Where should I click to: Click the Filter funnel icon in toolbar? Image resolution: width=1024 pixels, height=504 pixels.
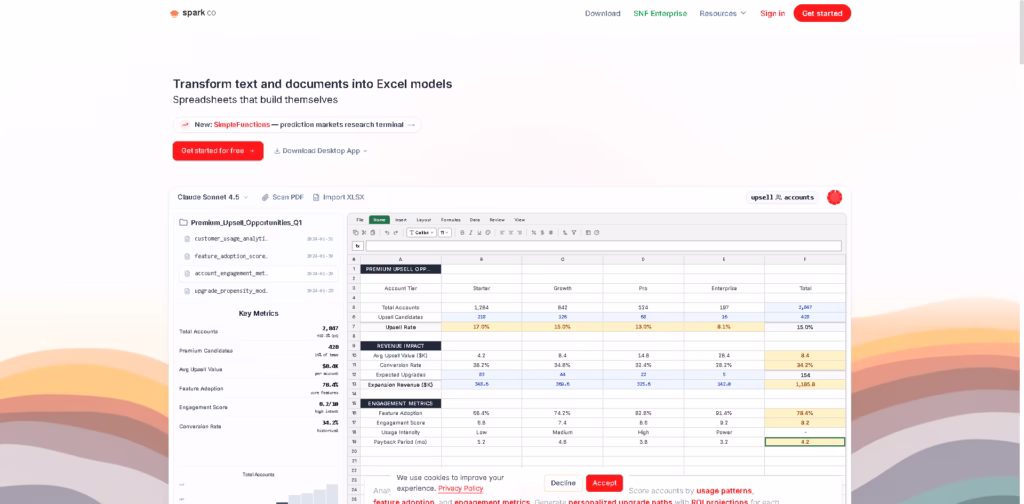point(573,232)
